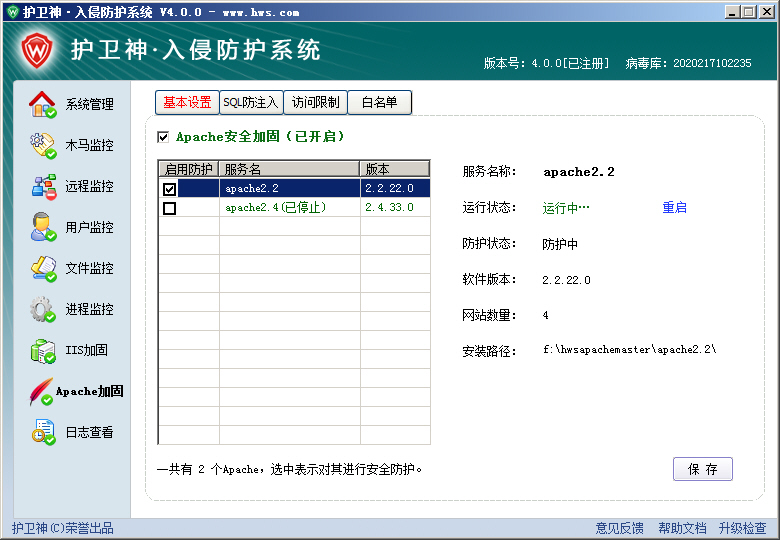Minimize the 护卫神 window
The width and height of the screenshot is (780, 540).
click(731, 11)
